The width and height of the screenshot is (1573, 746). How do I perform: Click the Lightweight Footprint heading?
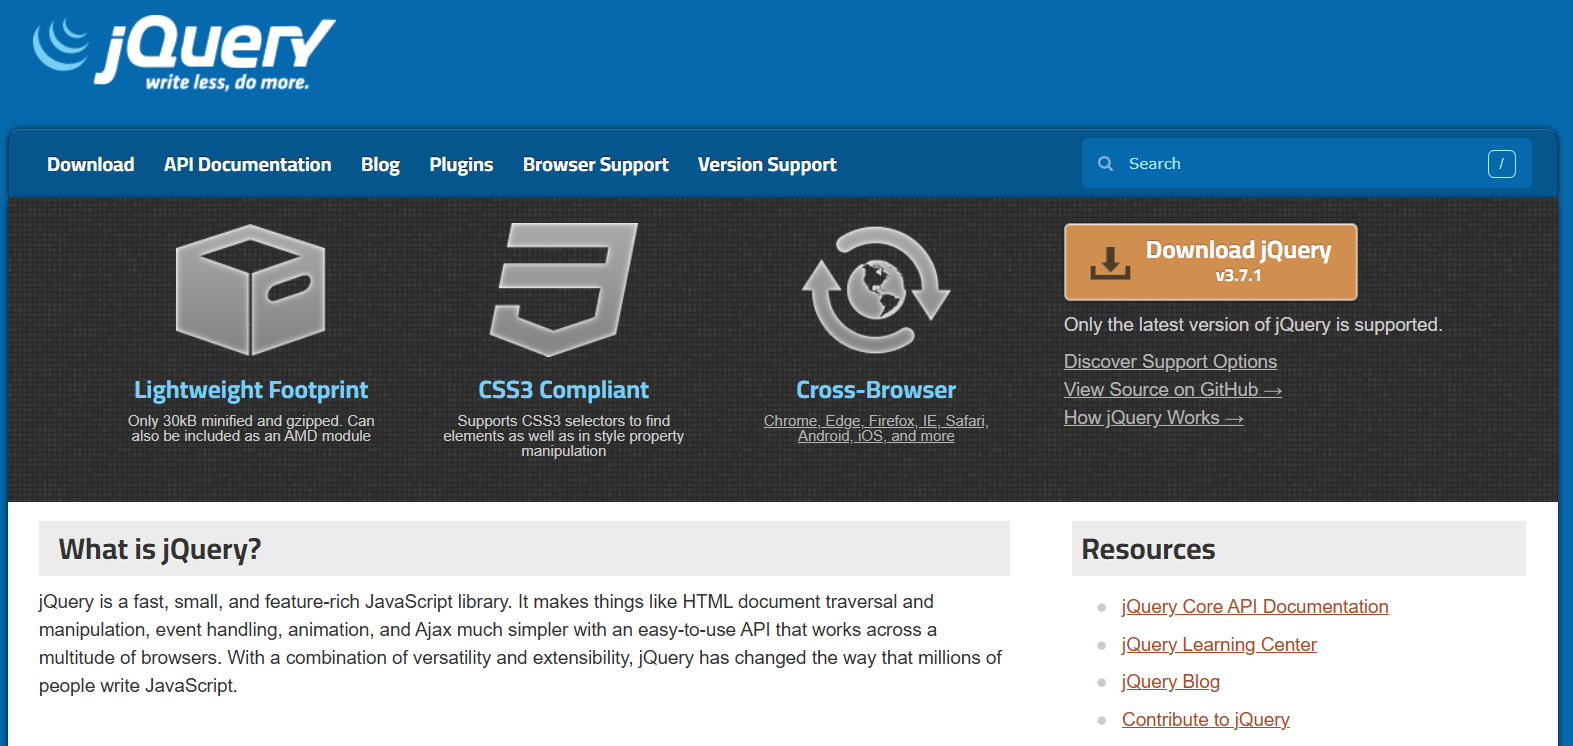(x=251, y=390)
